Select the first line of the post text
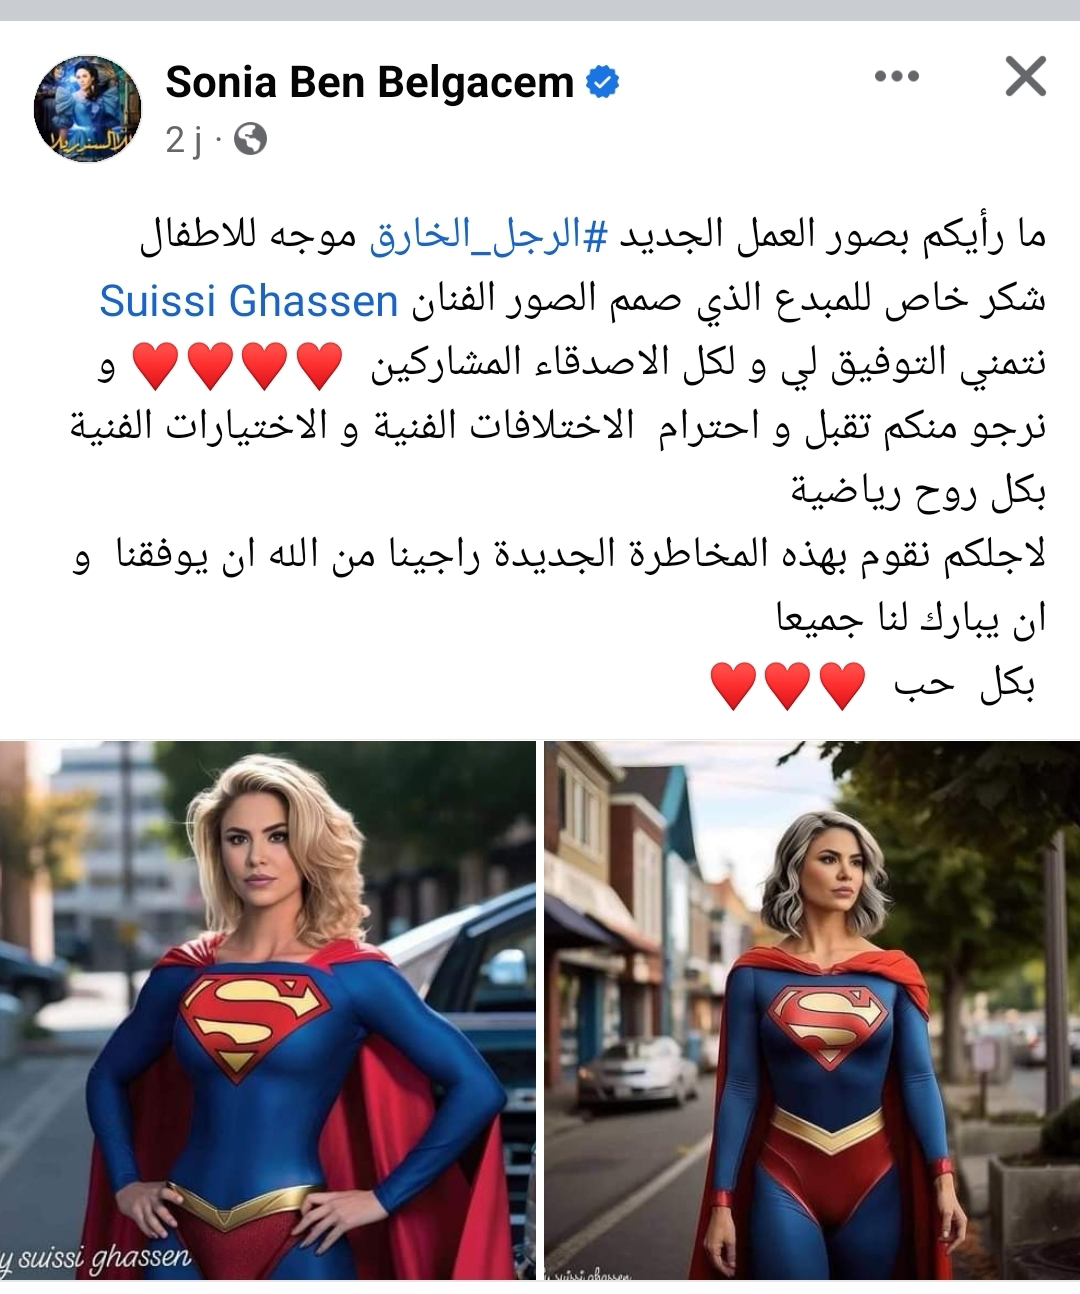1080x1294 pixels. (x=590, y=237)
